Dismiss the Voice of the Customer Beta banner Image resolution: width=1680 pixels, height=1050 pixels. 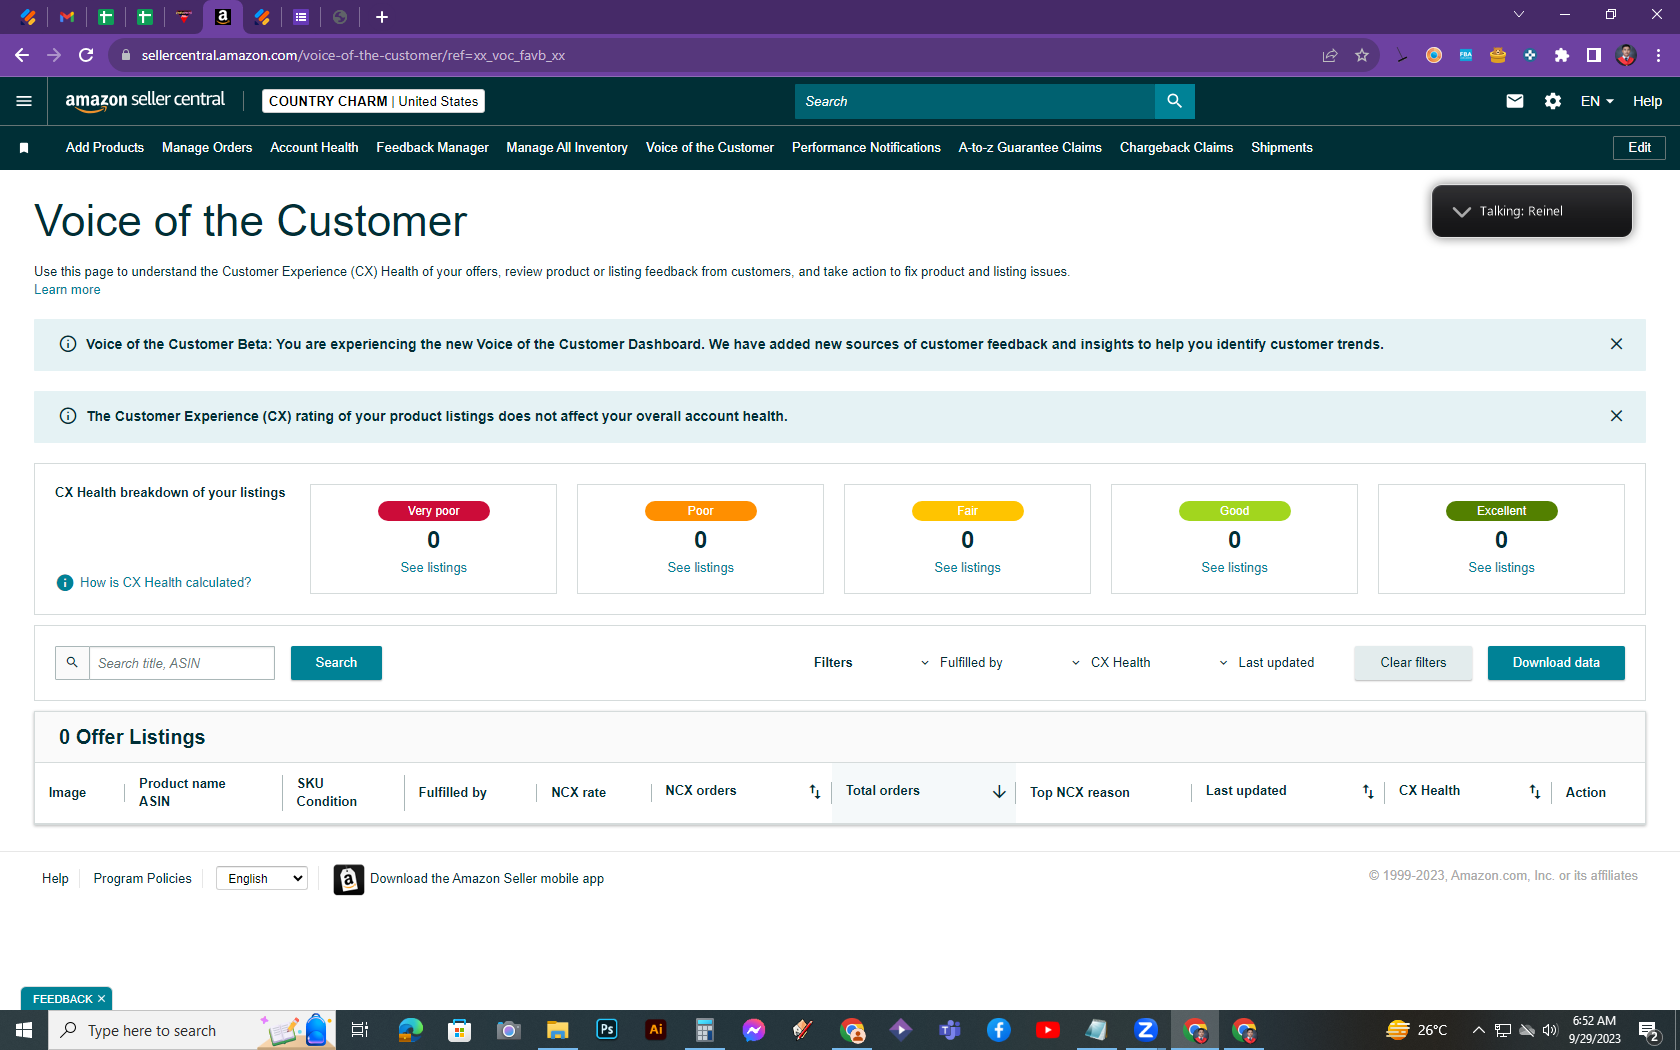coord(1616,344)
